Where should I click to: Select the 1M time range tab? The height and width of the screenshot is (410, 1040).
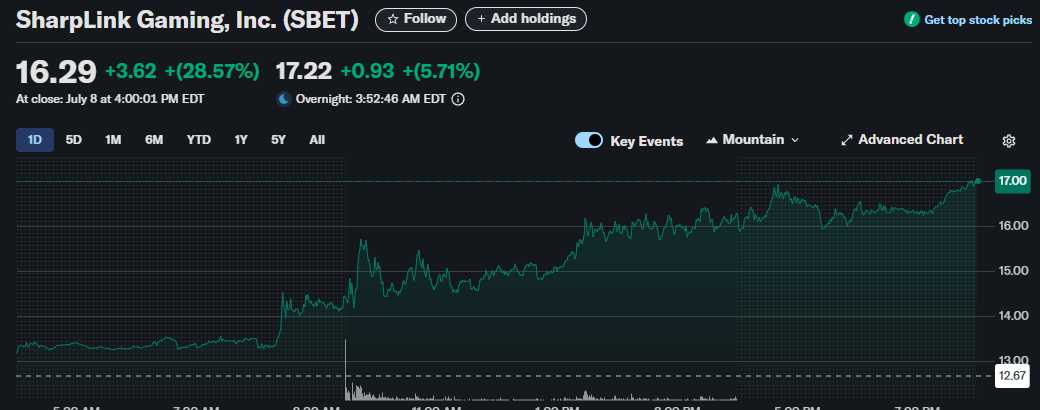113,140
